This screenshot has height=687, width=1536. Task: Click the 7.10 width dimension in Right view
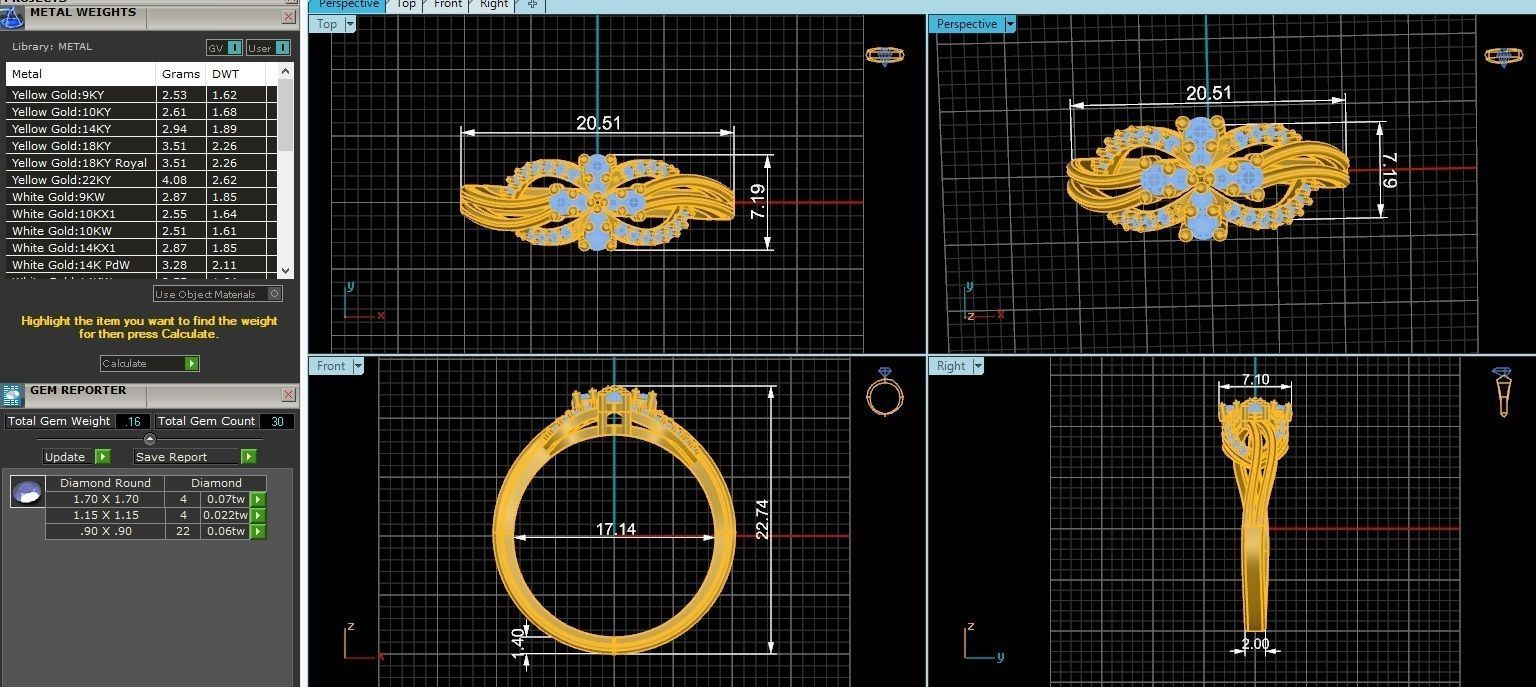coord(1255,379)
